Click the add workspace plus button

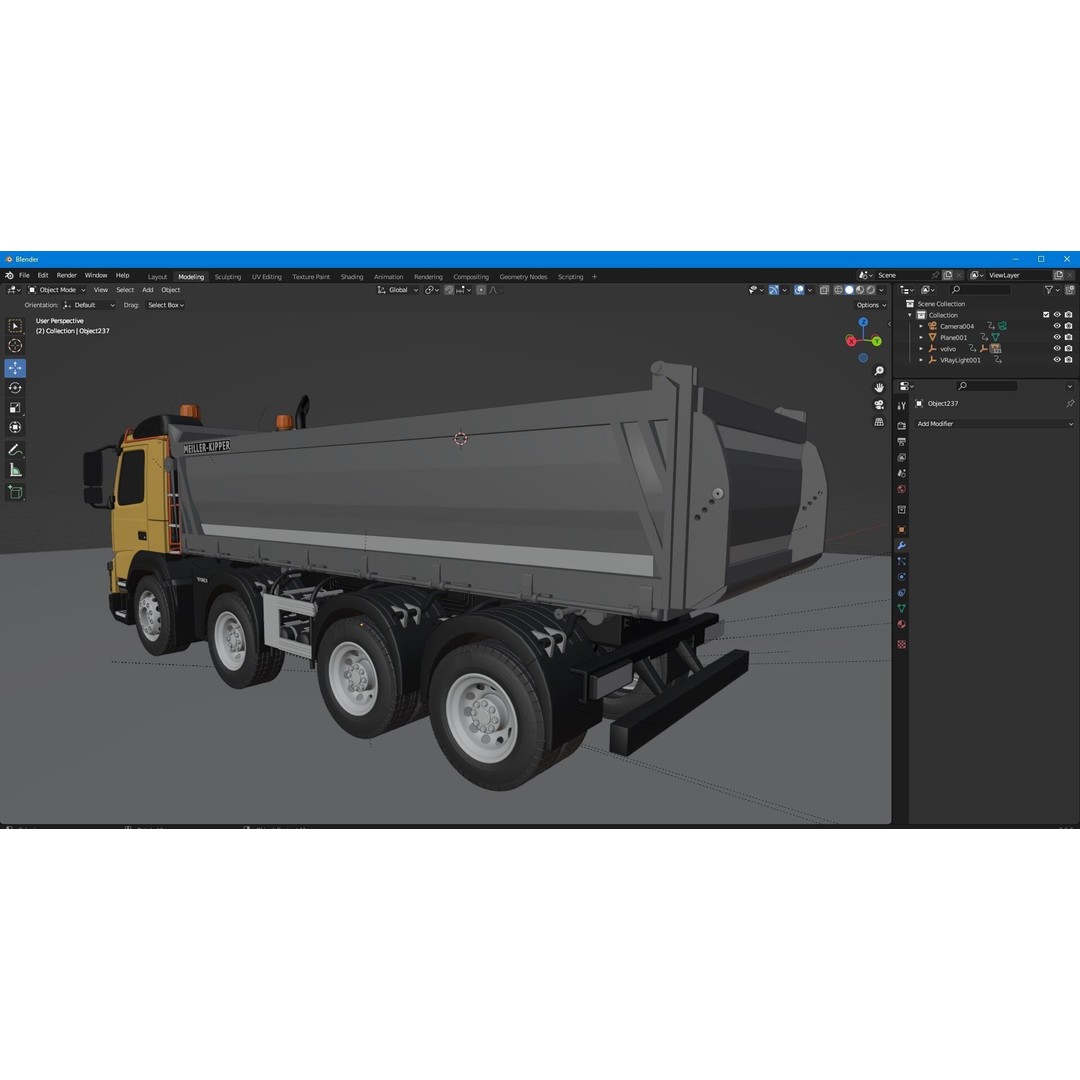tap(594, 277)
